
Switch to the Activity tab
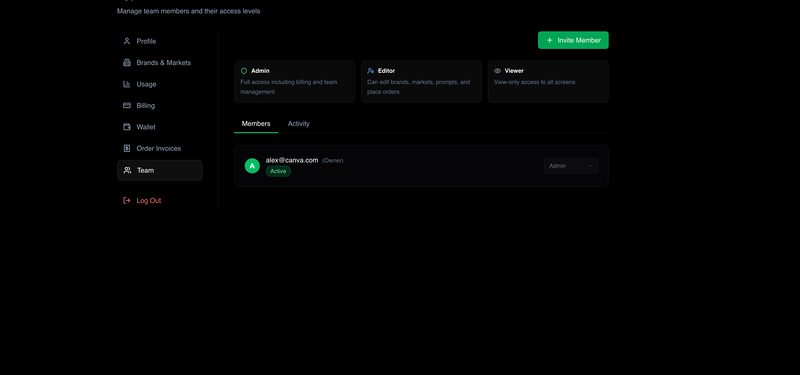[x=298, y=124]
